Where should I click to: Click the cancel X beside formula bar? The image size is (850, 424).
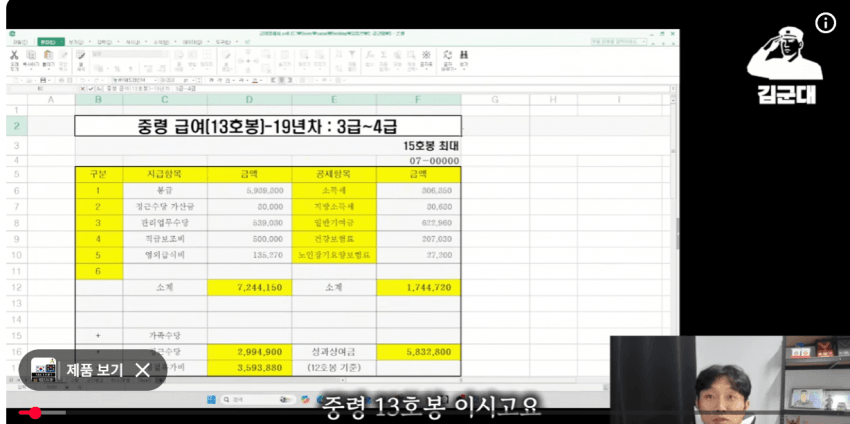83,88
